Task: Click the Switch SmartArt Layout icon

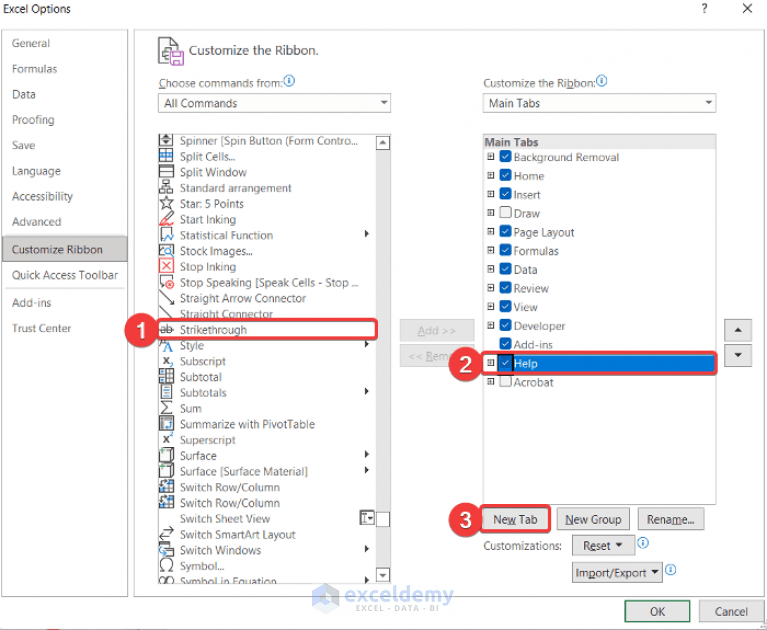Action: [x=166, y=534]
